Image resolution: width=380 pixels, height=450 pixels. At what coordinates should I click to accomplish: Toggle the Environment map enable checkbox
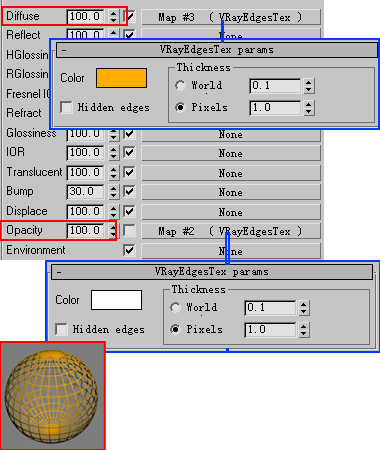(129, 250)
